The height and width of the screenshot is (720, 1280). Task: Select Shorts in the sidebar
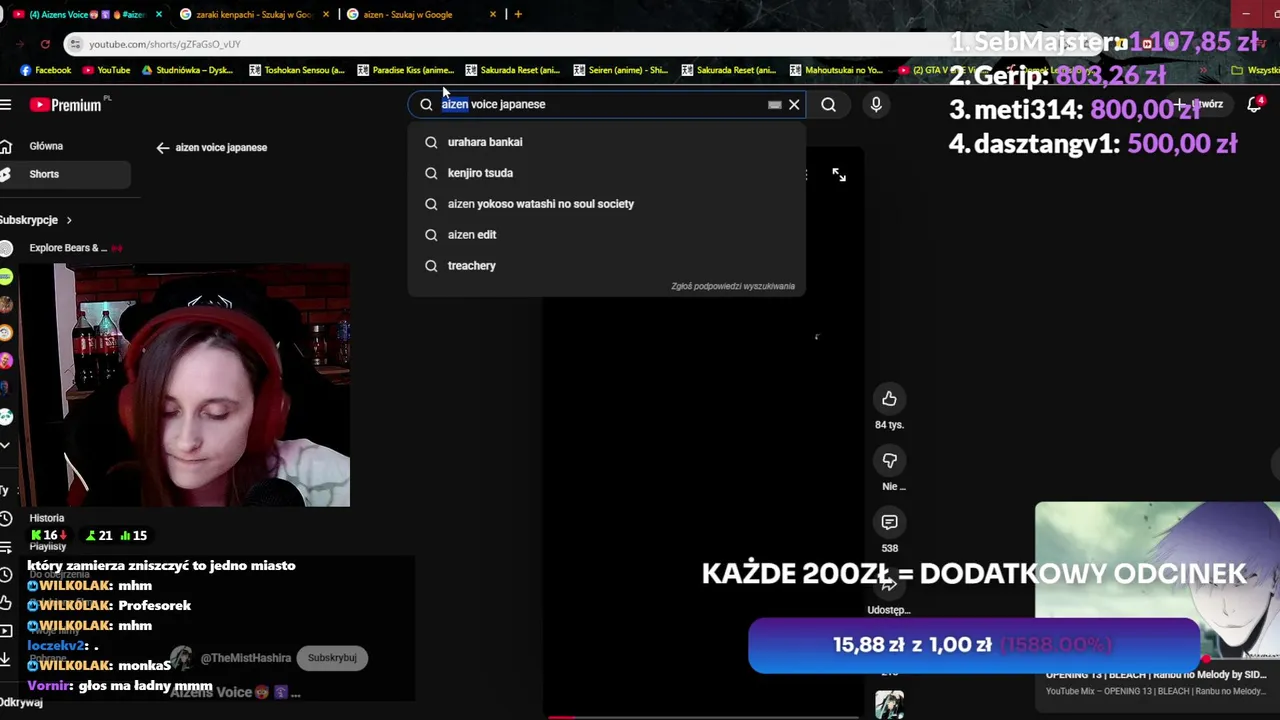click(65, 174)
